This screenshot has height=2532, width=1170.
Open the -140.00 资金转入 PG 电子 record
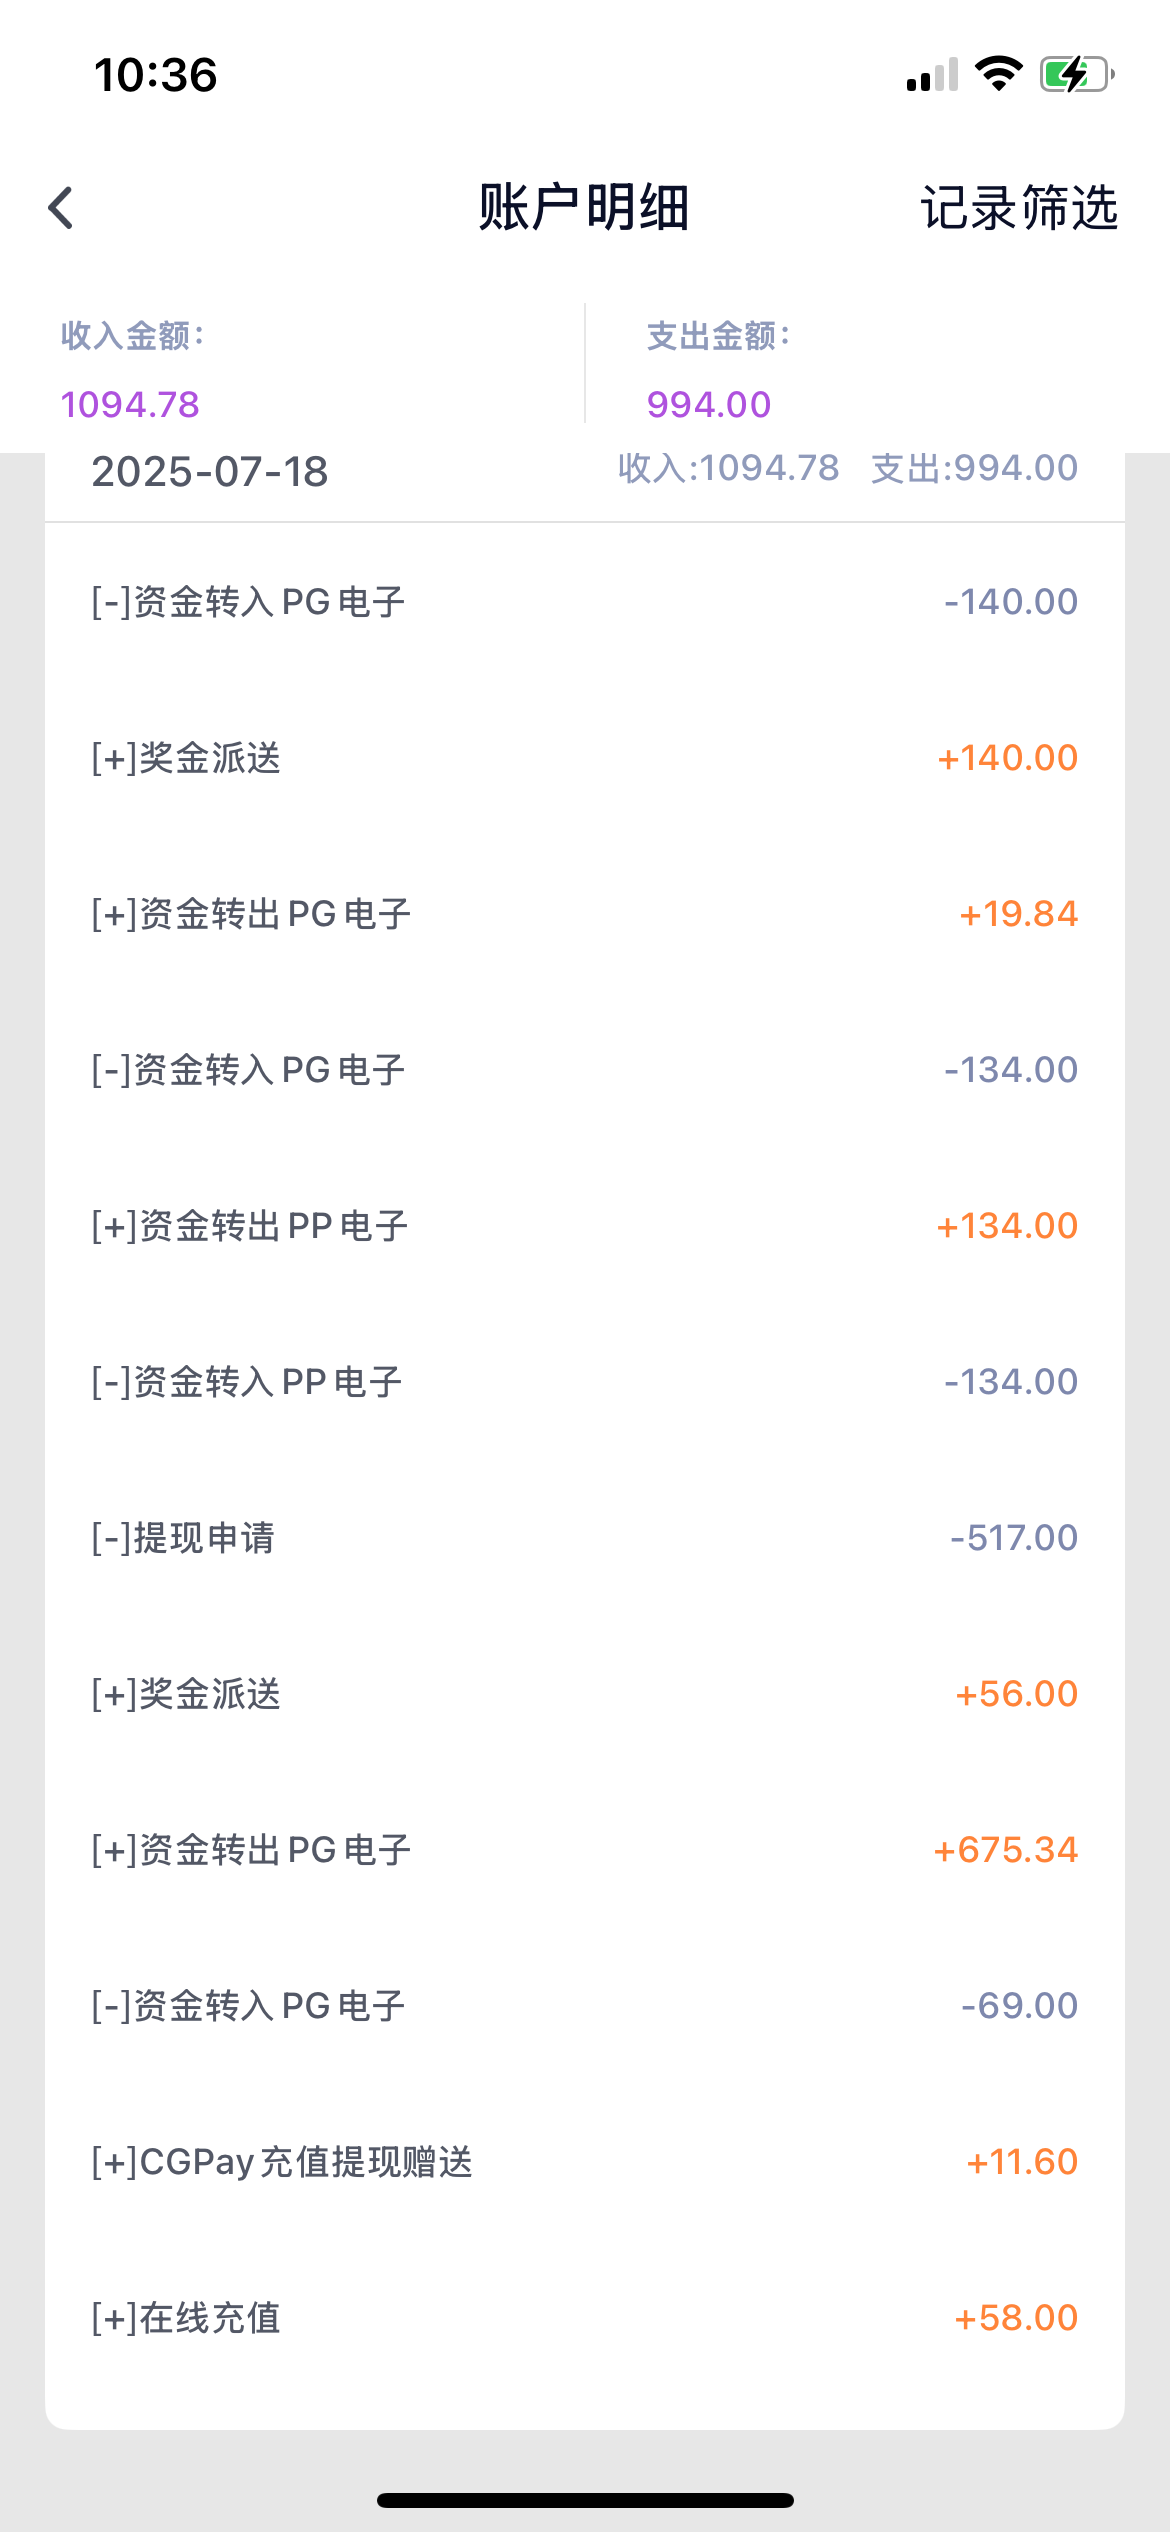pos(584,602)
